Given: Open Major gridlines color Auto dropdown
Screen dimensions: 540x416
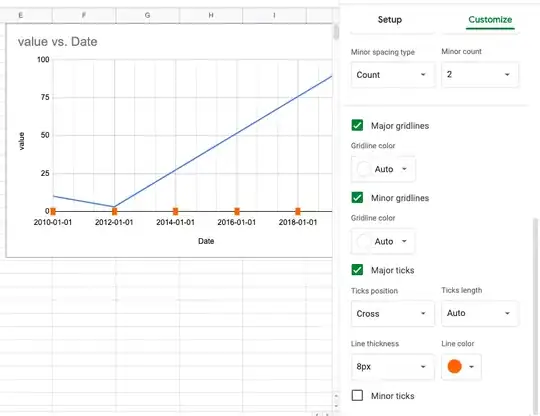Looking at the screenshot, I should point(383,169).
